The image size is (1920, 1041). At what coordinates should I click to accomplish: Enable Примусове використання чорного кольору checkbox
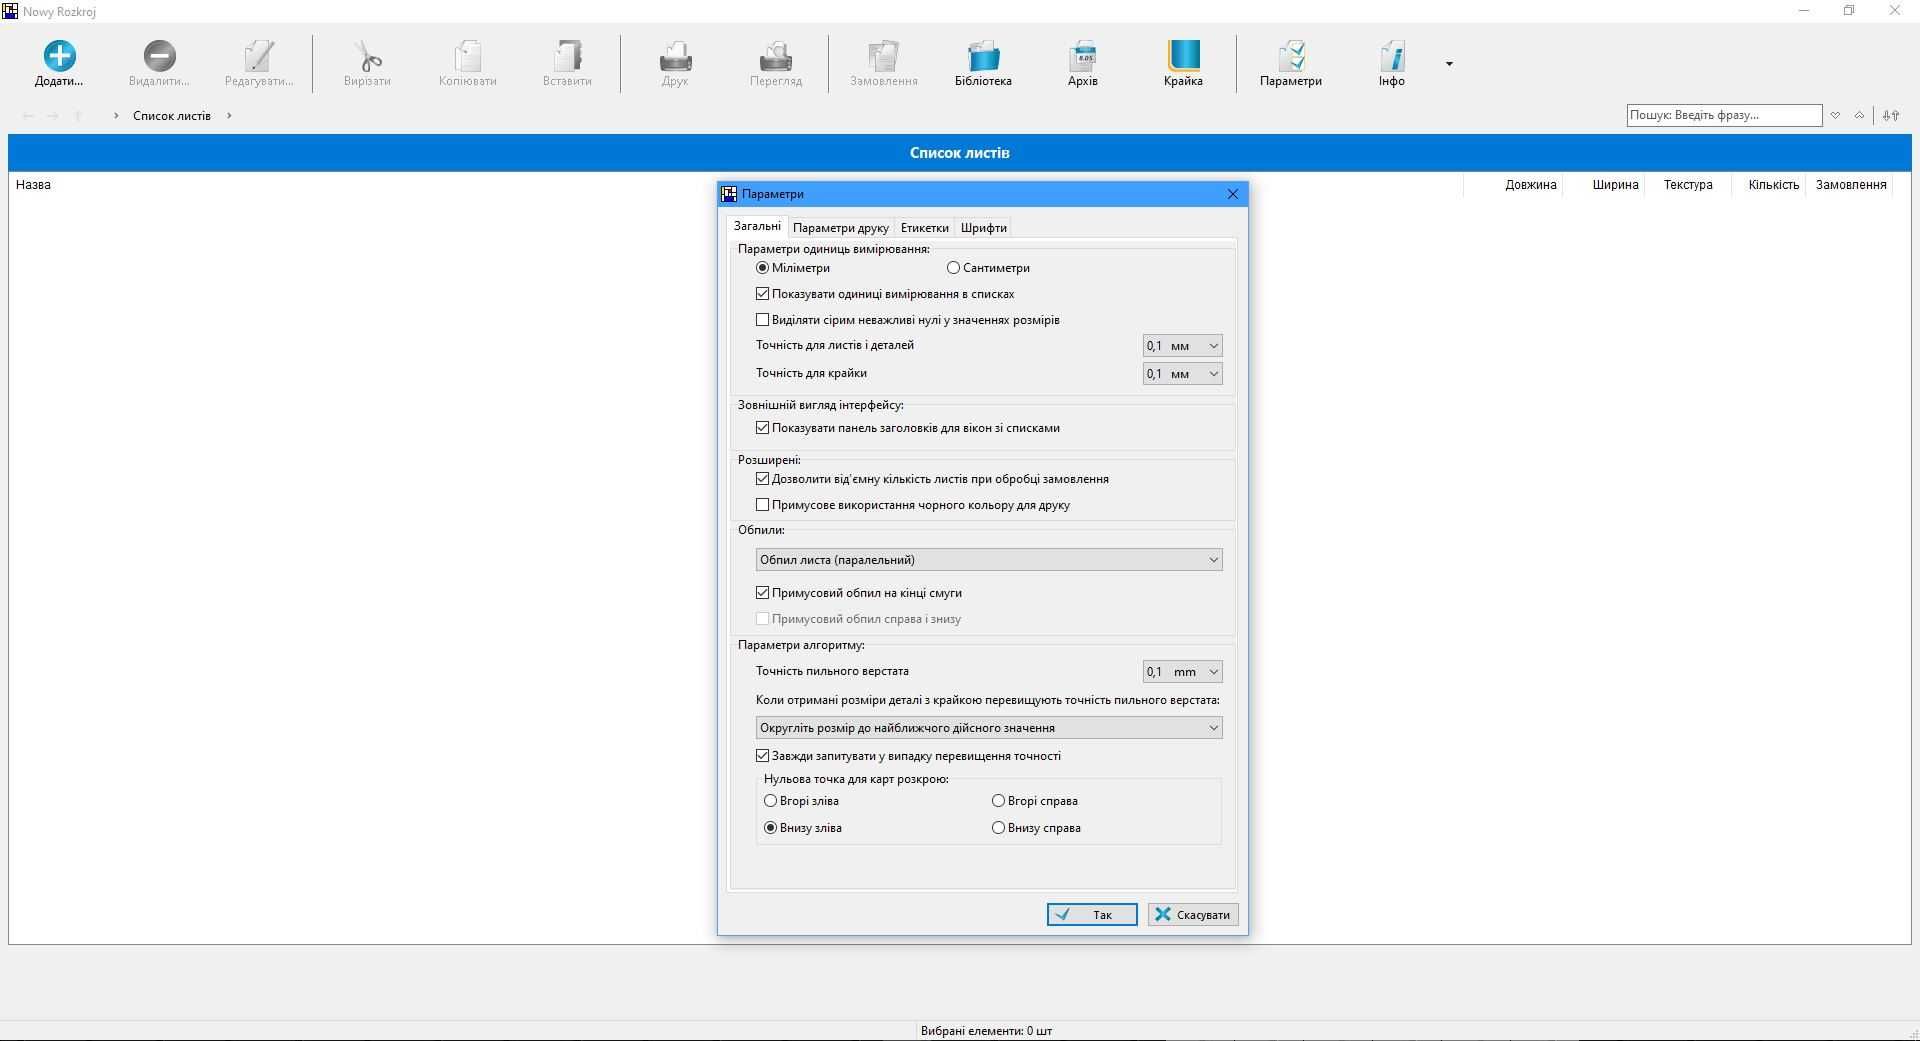pos(763,505)
